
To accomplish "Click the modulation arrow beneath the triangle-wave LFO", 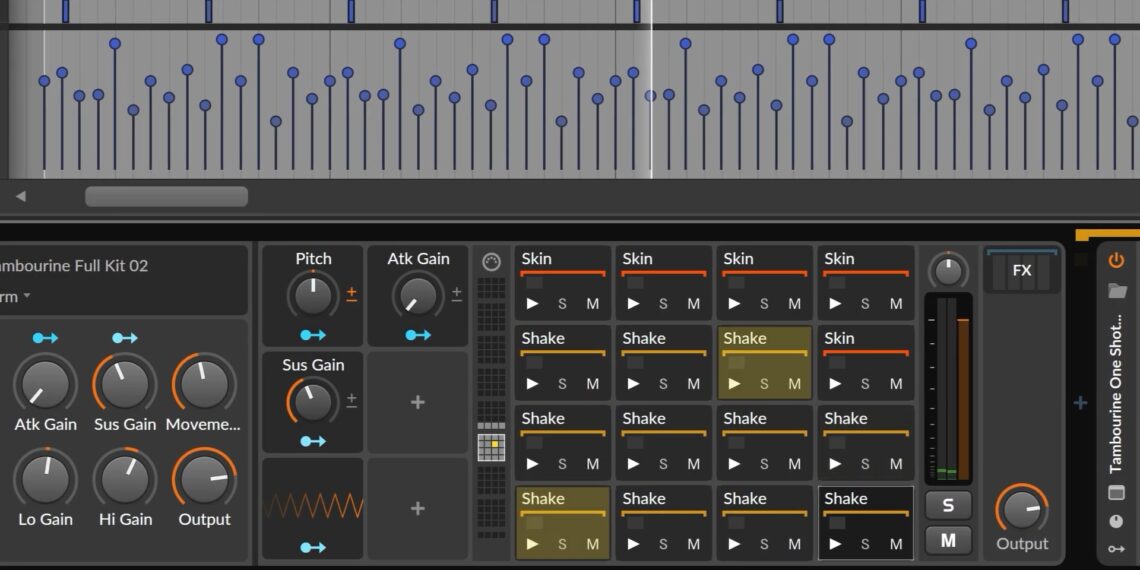I will (x=313, y=547).
